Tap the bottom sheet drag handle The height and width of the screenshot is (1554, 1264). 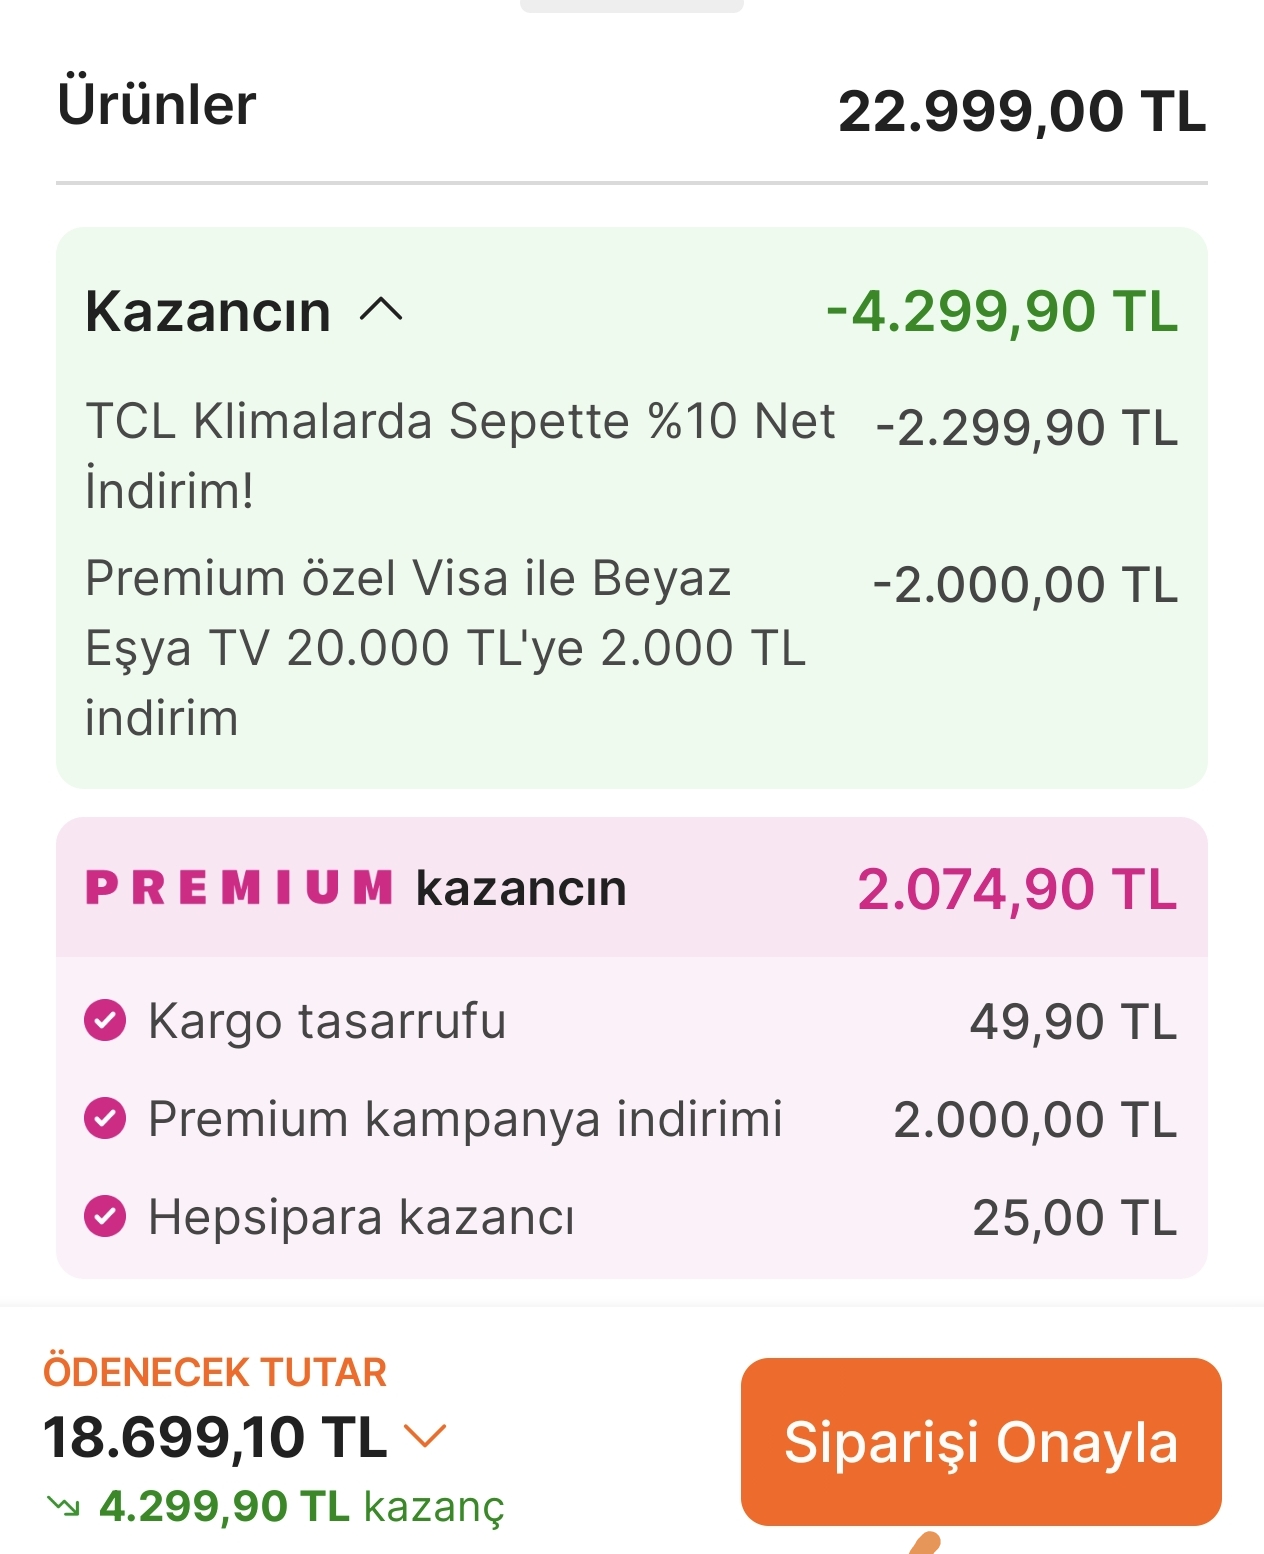point(632,5)
